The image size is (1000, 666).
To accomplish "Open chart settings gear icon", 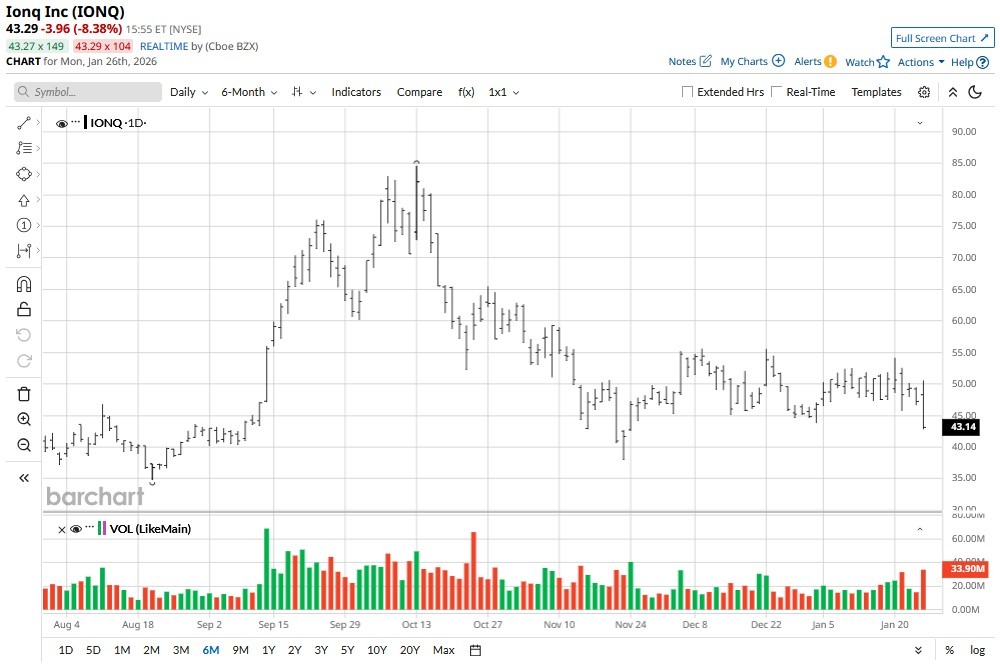I will tap(923, 92).
